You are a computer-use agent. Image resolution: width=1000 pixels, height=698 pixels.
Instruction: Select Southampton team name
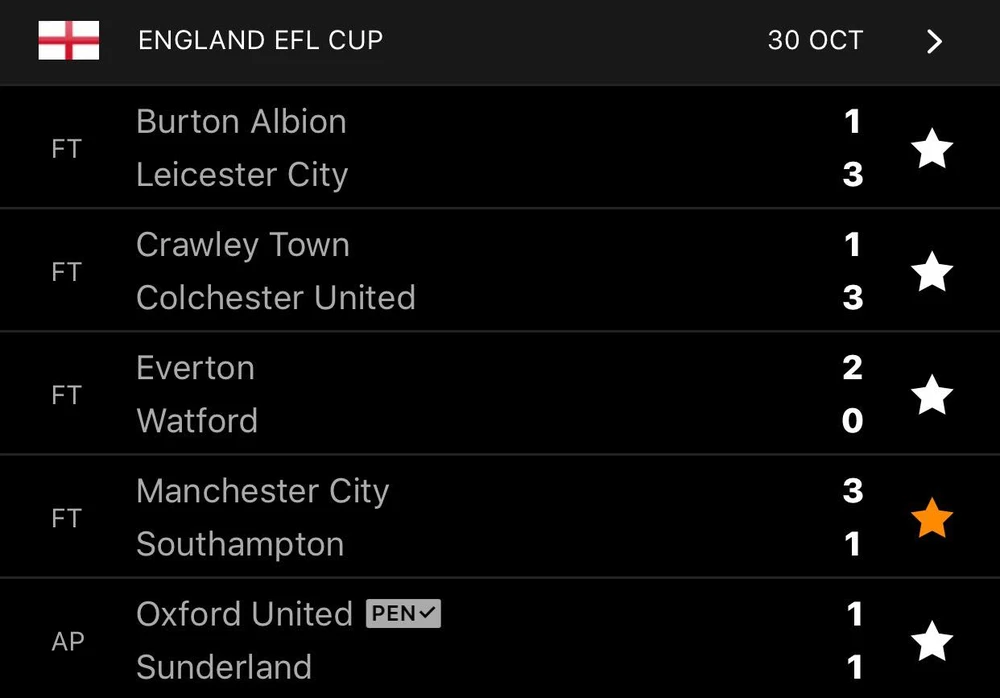point(240,544)
